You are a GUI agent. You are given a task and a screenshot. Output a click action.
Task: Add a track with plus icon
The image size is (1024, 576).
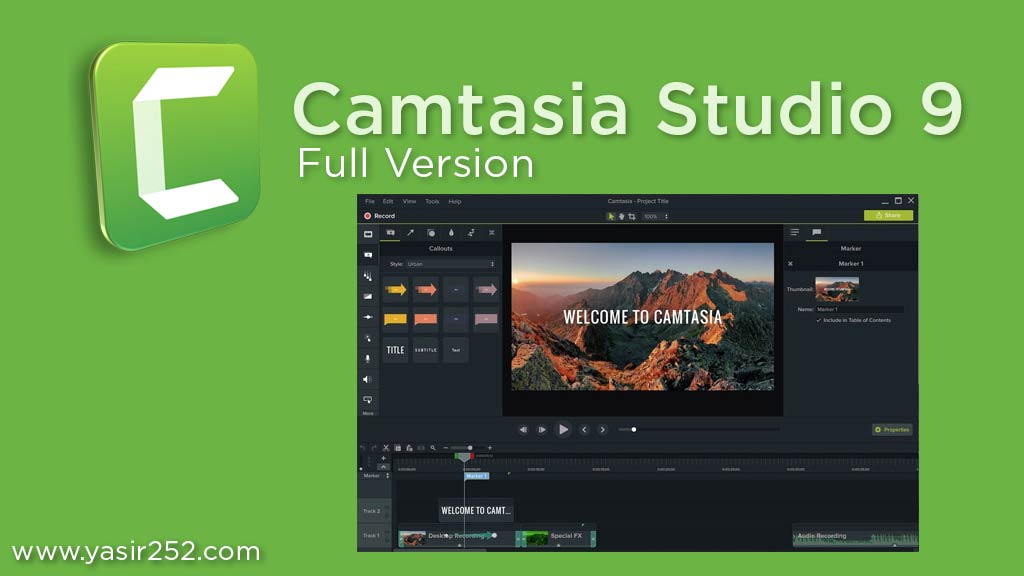[x=383, y=458]
